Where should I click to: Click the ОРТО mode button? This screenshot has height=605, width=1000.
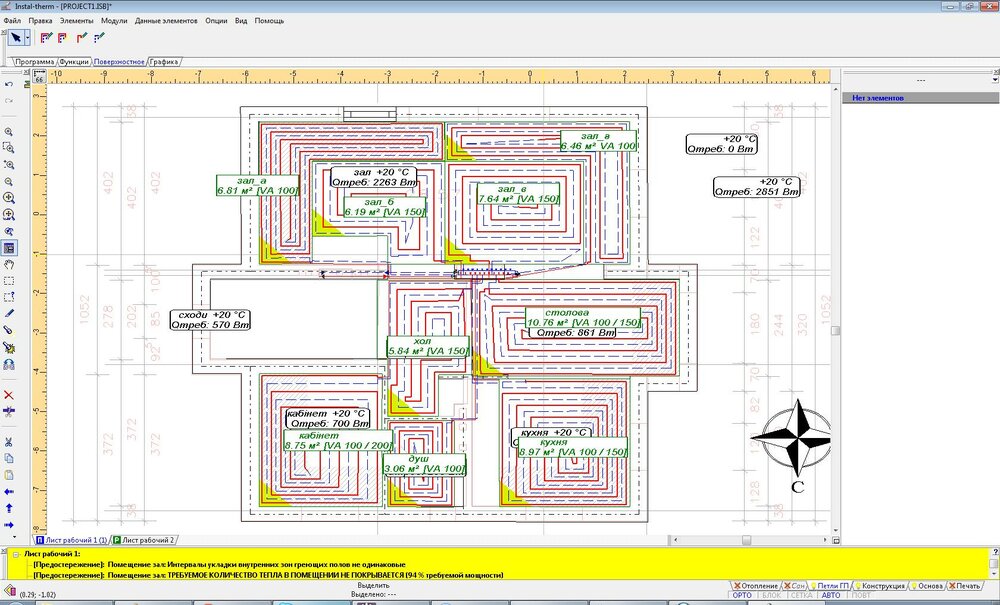pos(744,595)
